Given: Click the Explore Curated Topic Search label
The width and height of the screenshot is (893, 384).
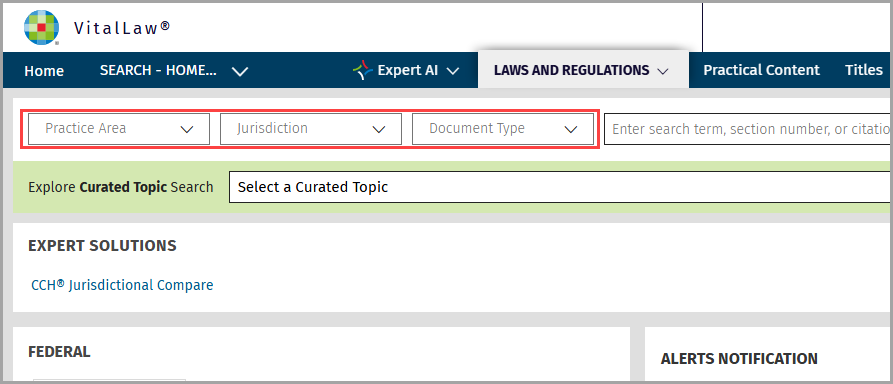Looking at the screenshot, I should [x=121, y=187].
